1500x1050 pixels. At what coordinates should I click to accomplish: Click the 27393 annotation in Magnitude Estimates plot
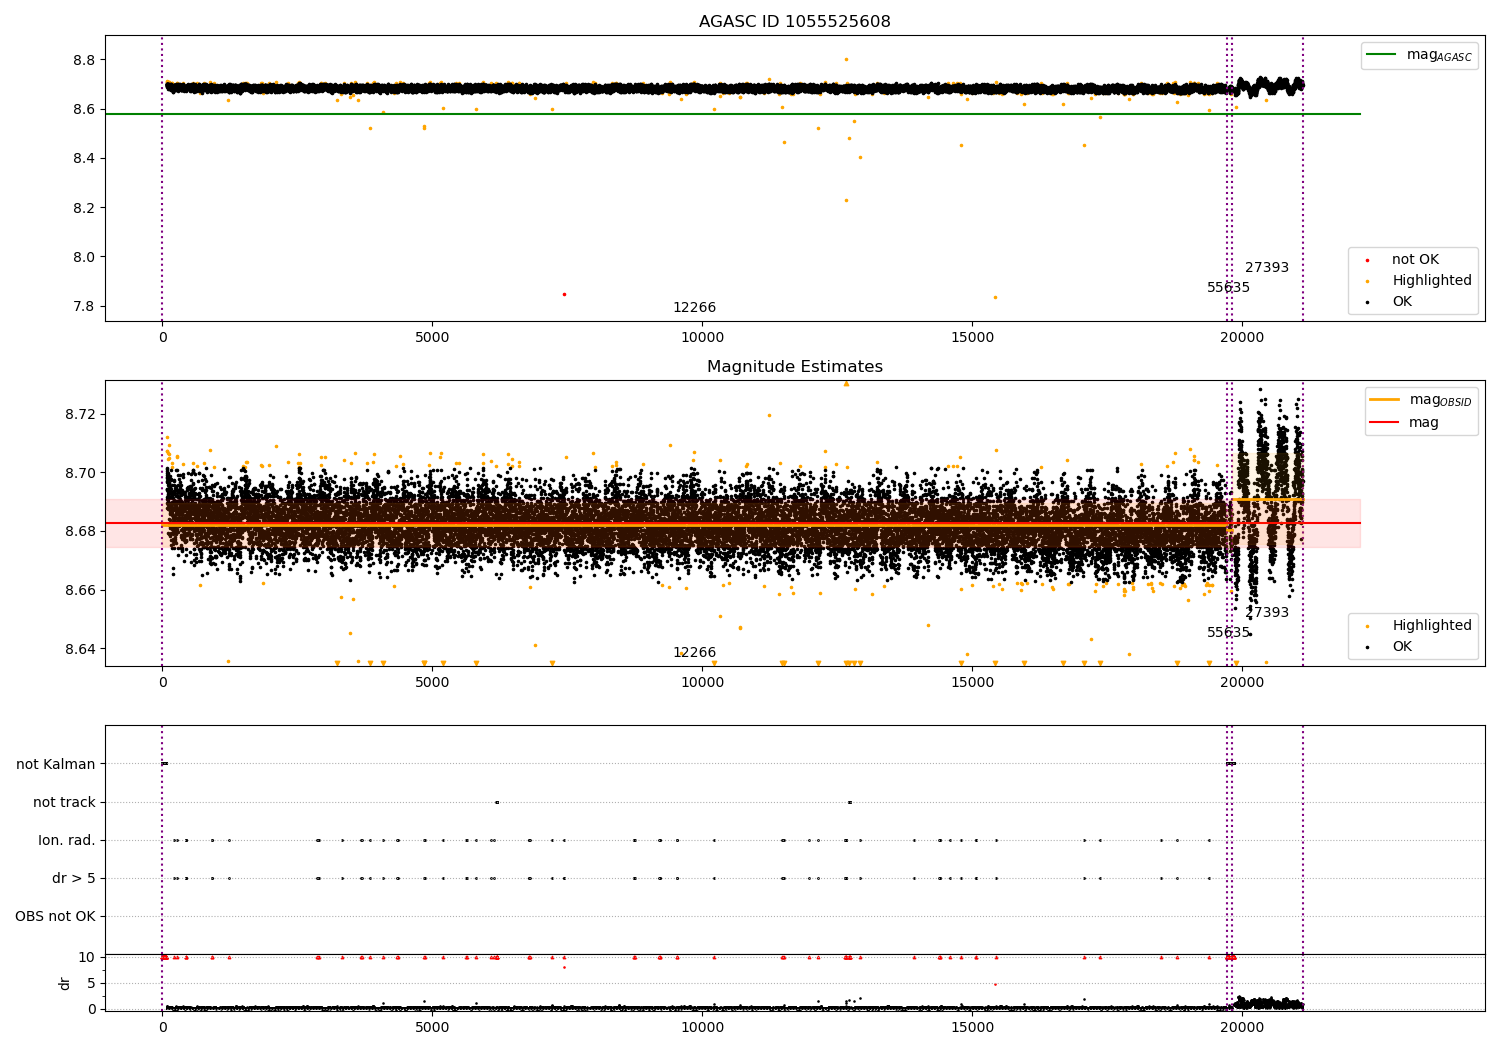click(1267, 613)
